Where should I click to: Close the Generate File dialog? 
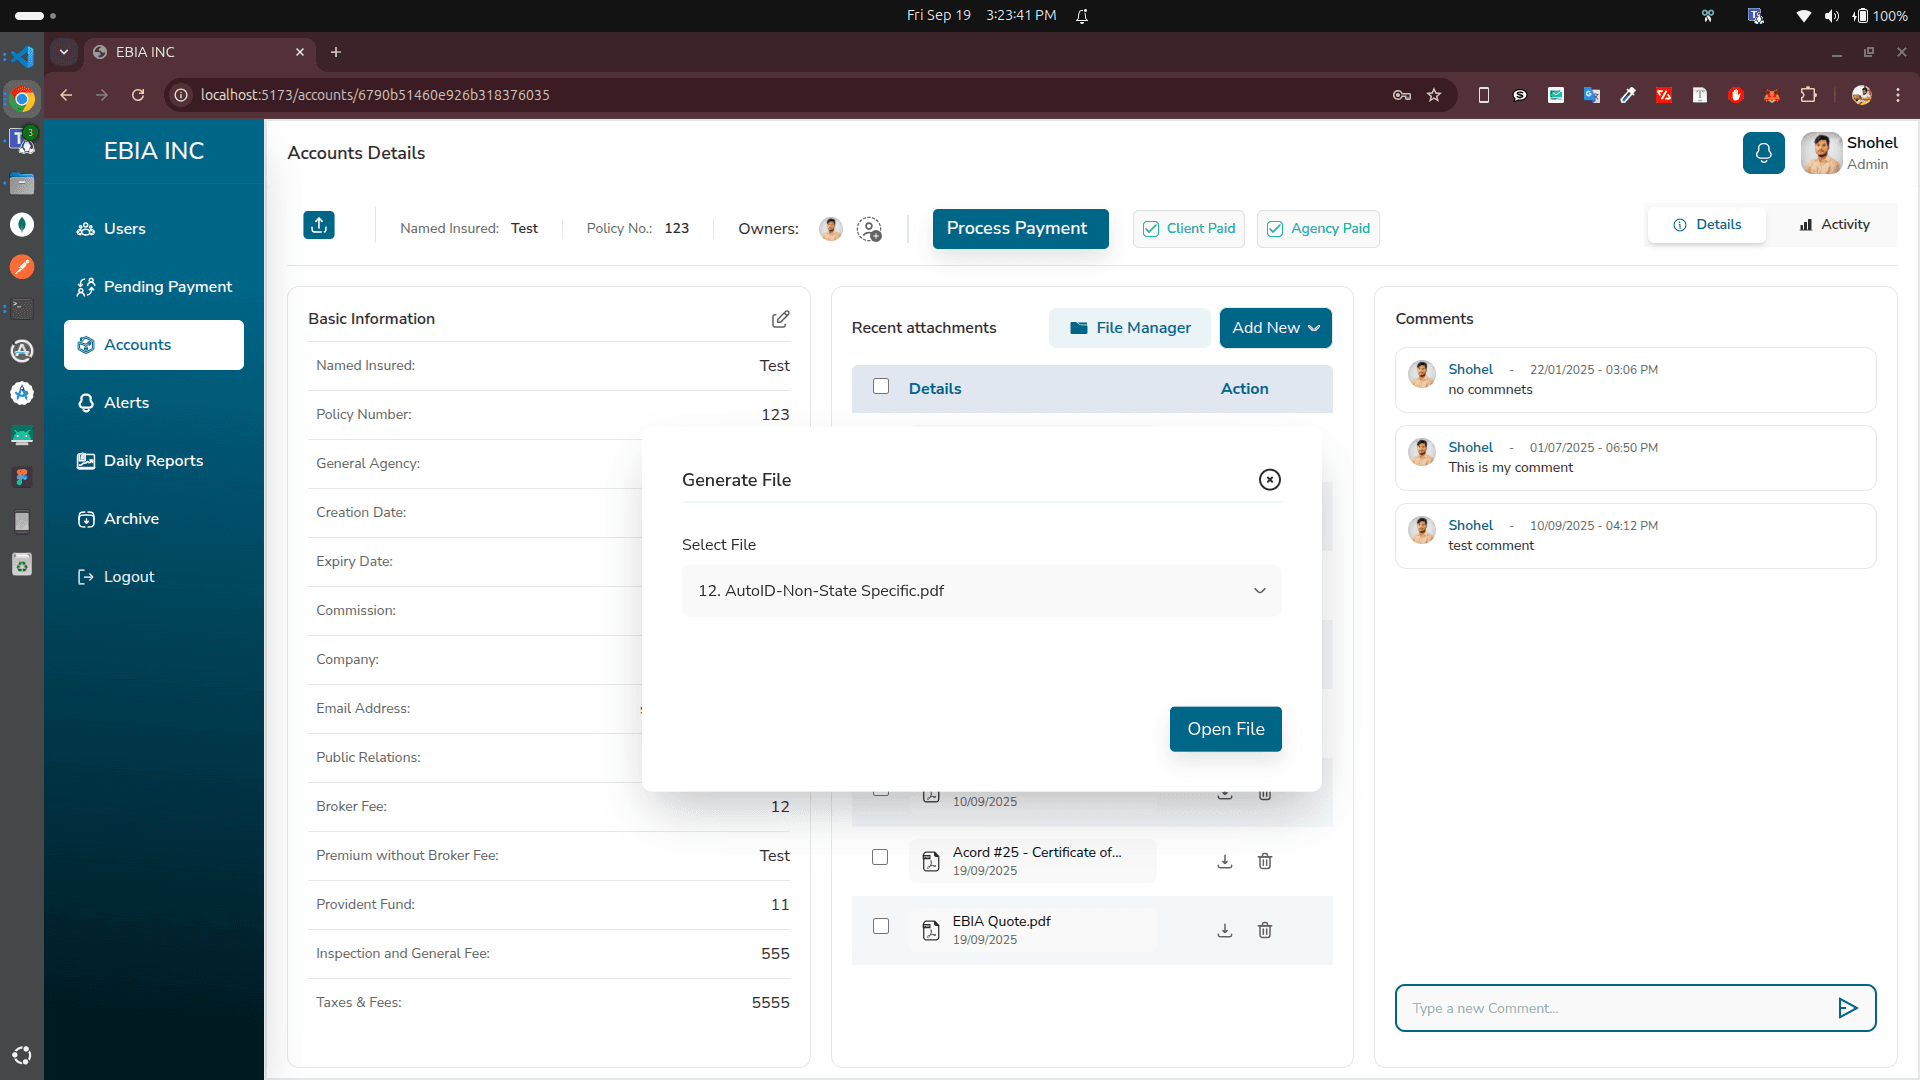click(1268, 479)
